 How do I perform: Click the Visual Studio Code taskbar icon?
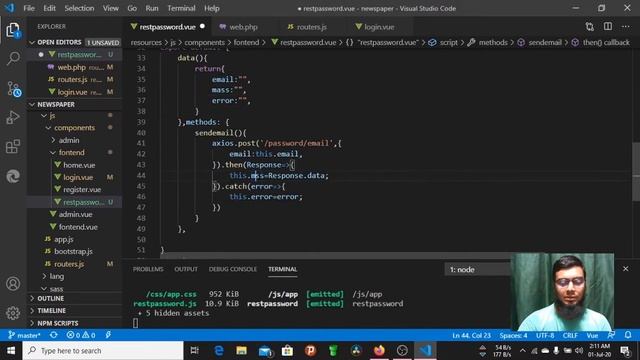(425, 351)
